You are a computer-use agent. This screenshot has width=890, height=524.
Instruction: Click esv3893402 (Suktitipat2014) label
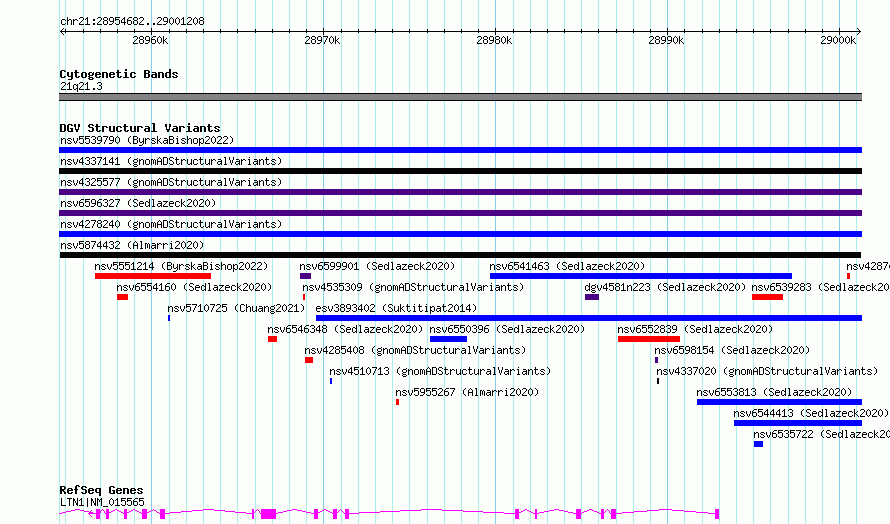point(396,308)
